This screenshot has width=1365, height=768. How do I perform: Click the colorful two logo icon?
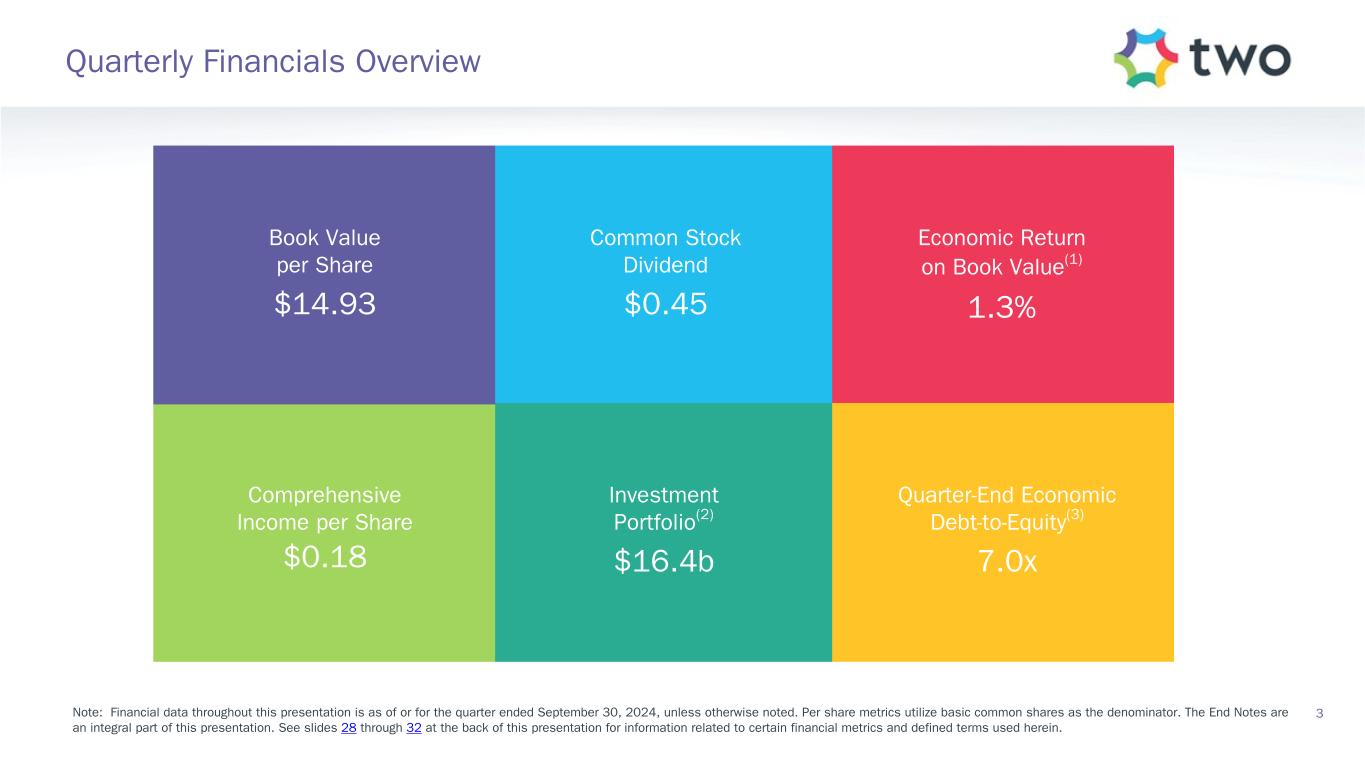1145,58
